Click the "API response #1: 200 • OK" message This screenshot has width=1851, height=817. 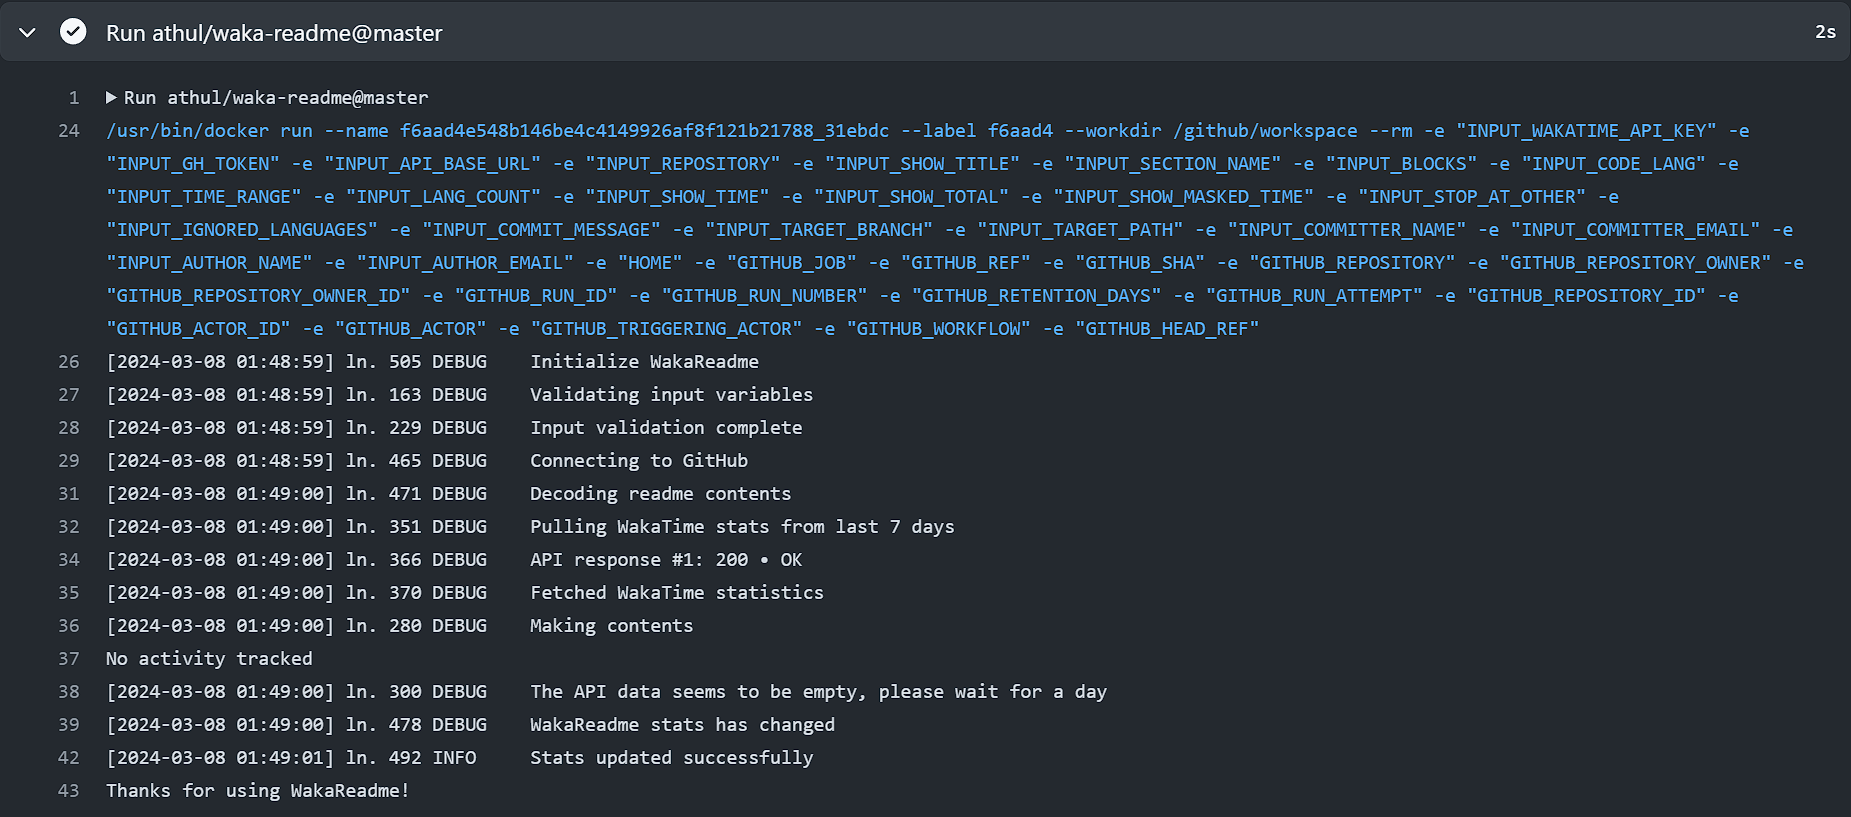(665, 560)
